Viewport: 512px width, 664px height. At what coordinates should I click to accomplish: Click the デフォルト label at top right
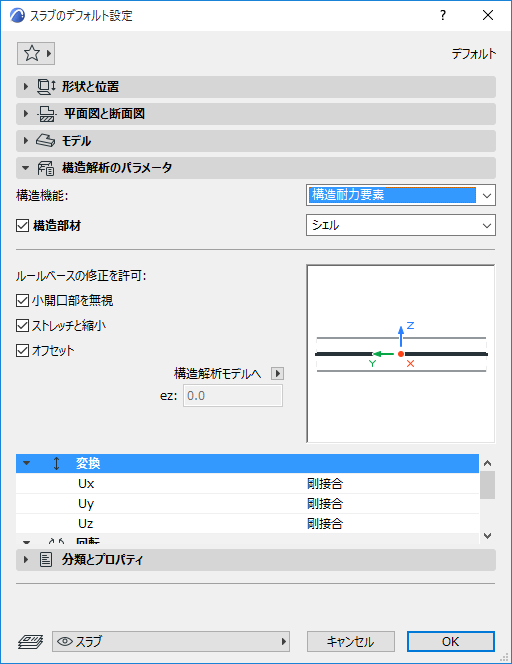[x=473, y=54]
